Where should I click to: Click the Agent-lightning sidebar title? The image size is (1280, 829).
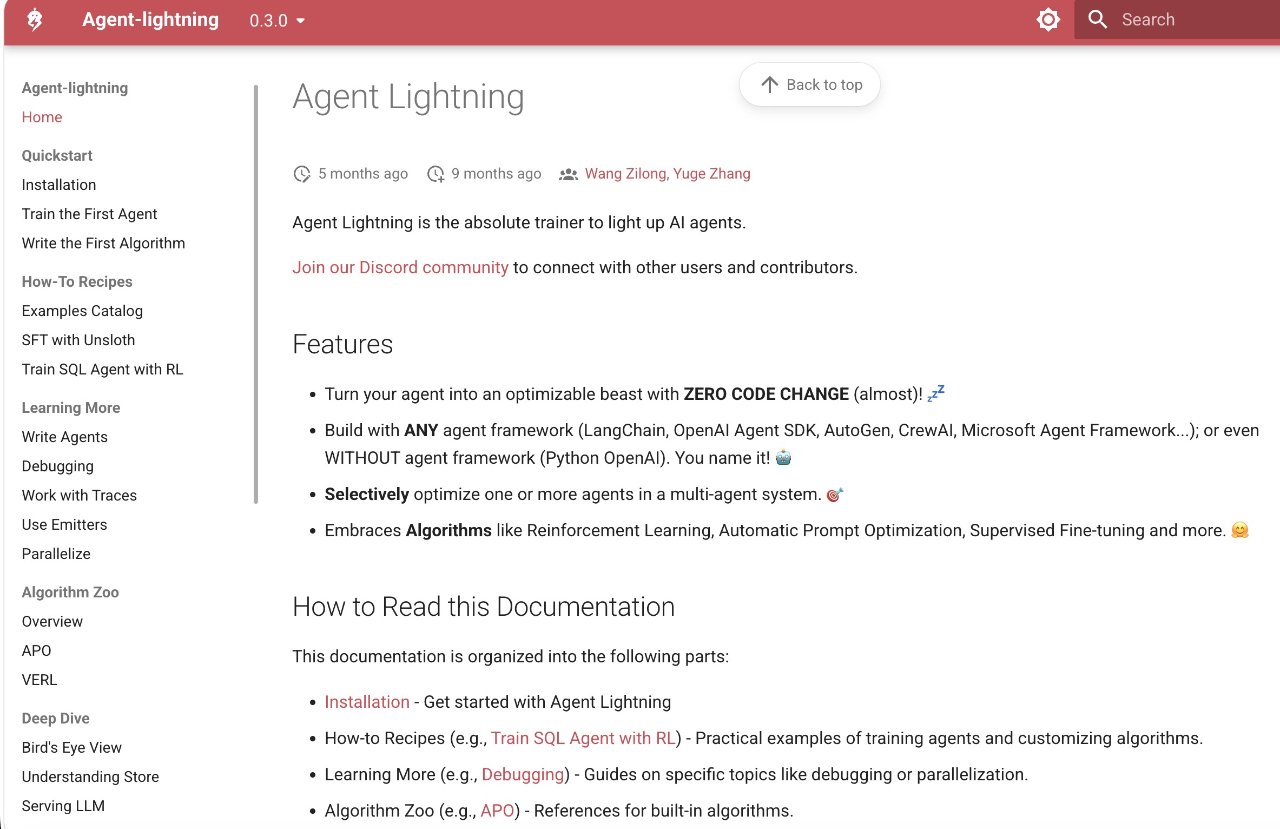(75, 88)
